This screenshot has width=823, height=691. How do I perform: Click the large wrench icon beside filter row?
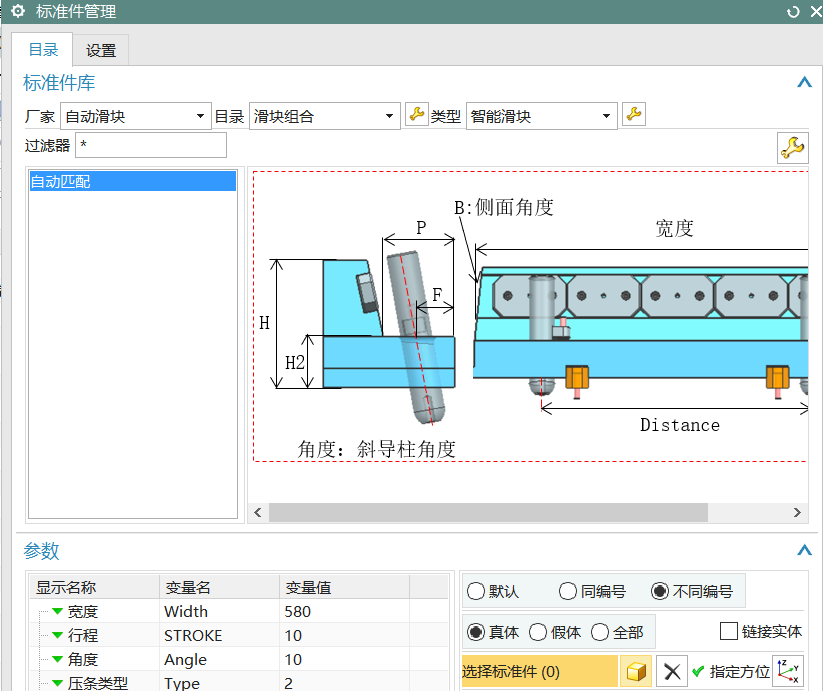pyautogui.click(x=793, y=148)
